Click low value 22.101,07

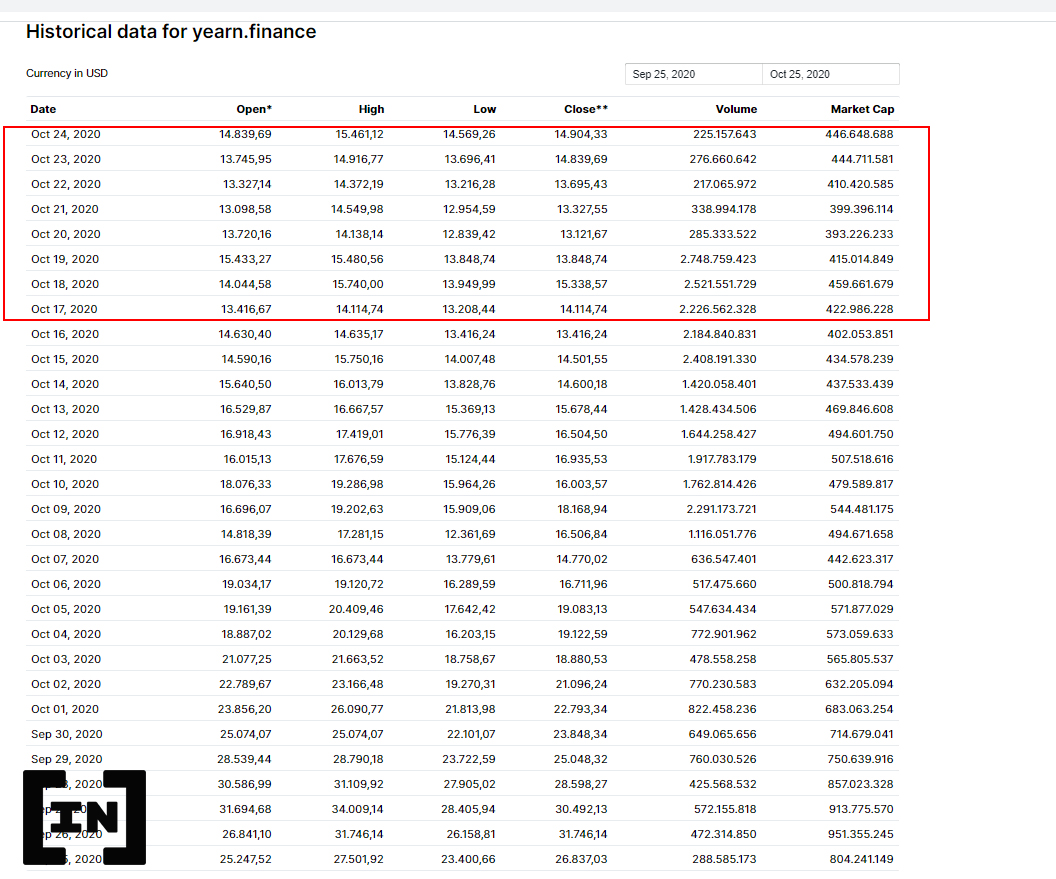pyautogui.click(x=471, y=734)
